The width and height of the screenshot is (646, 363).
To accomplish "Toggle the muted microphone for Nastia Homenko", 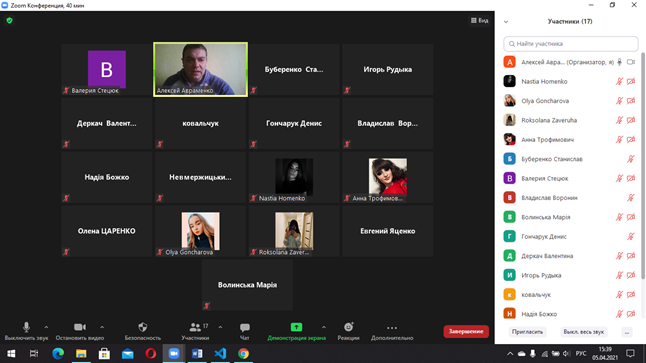I will (619, 82).
